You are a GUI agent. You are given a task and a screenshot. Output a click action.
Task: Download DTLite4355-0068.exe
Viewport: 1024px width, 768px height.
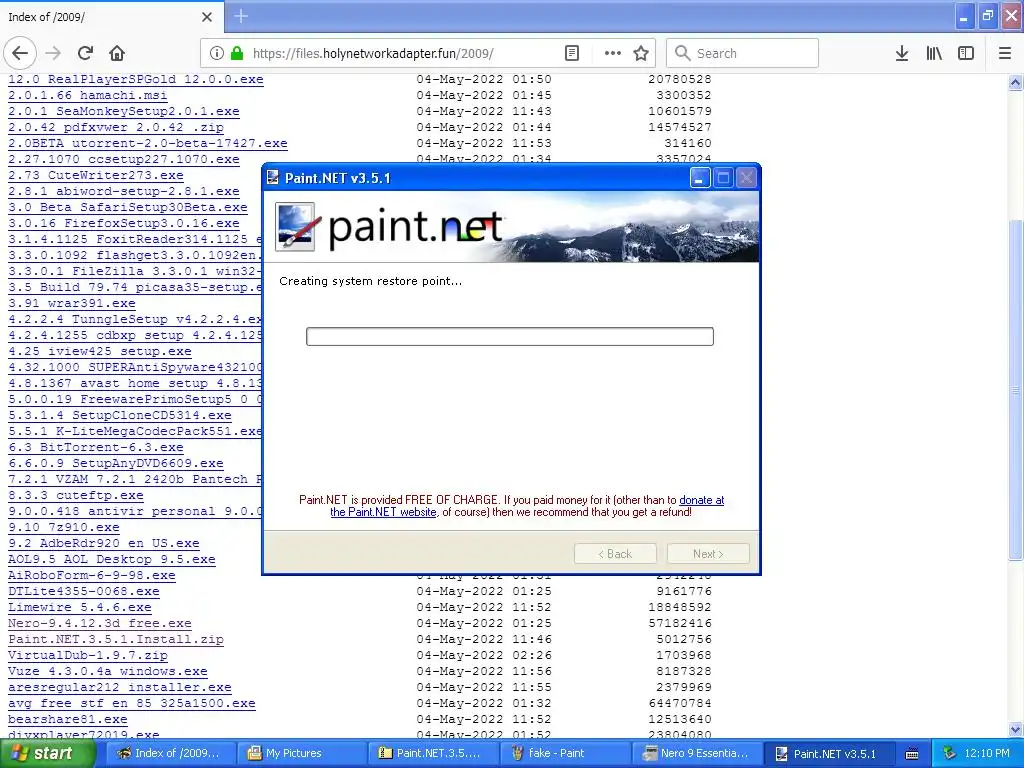click(x=84, y=592)
